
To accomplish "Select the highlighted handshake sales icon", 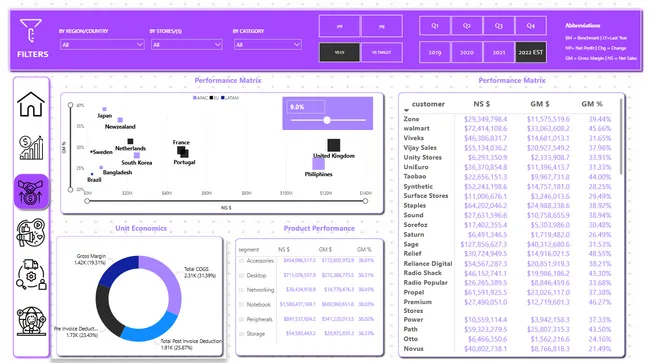I will [x=31, y=191].
